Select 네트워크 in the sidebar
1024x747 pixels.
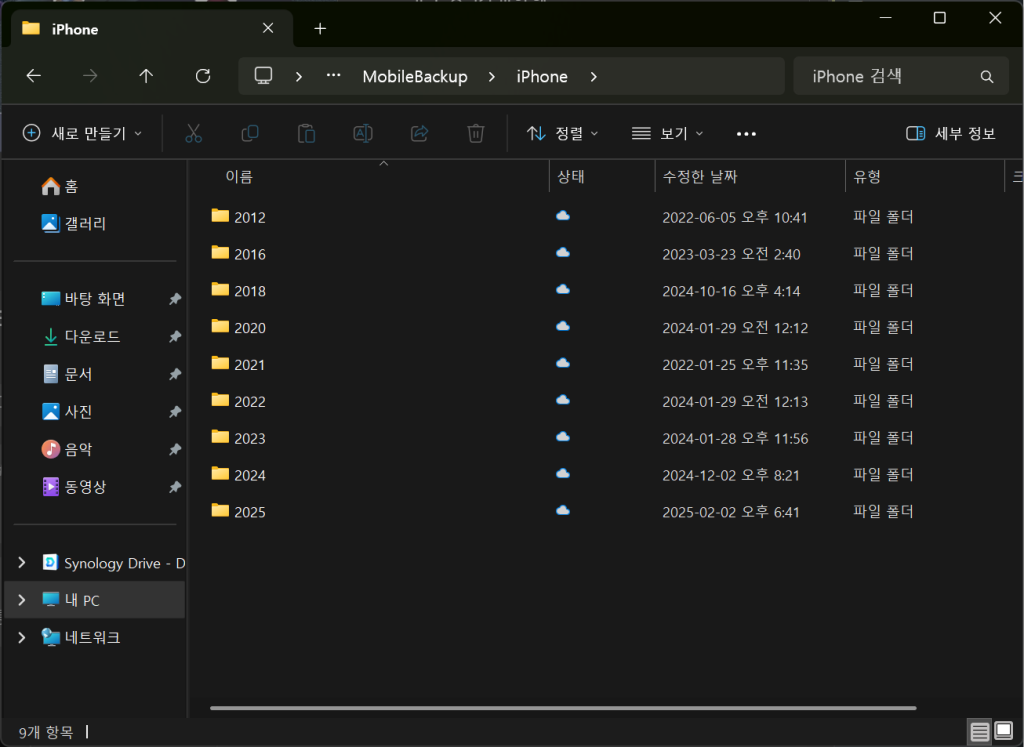pyautogui.click(x=82, y=637)
